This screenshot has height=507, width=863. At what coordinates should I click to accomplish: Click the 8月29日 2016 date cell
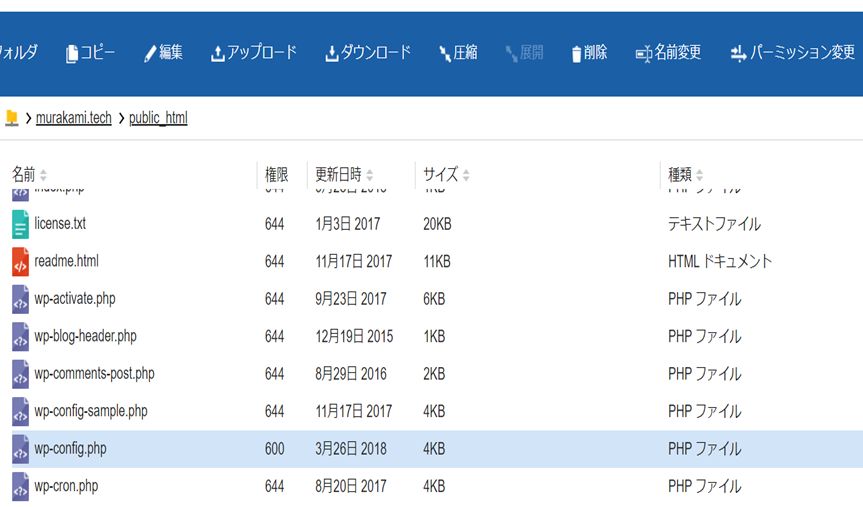[x=351, y=374]
